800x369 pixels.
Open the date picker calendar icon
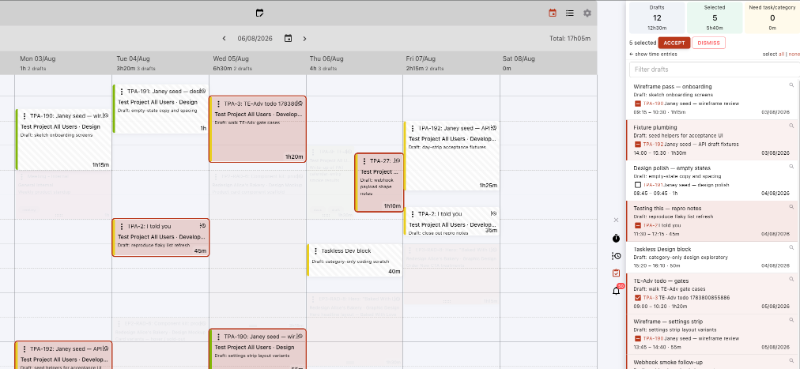click(288, 38)
